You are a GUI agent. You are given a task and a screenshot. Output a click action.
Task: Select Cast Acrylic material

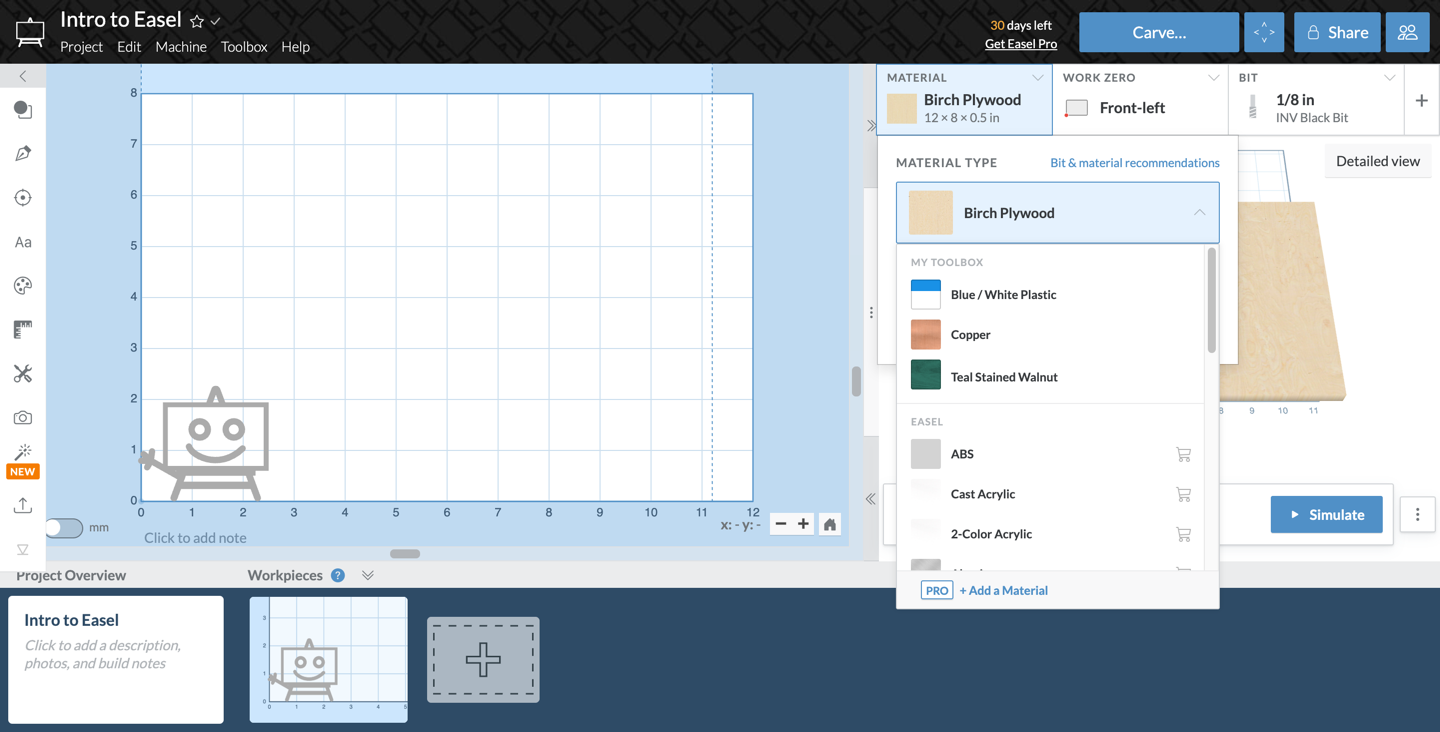pos(1050,494)
